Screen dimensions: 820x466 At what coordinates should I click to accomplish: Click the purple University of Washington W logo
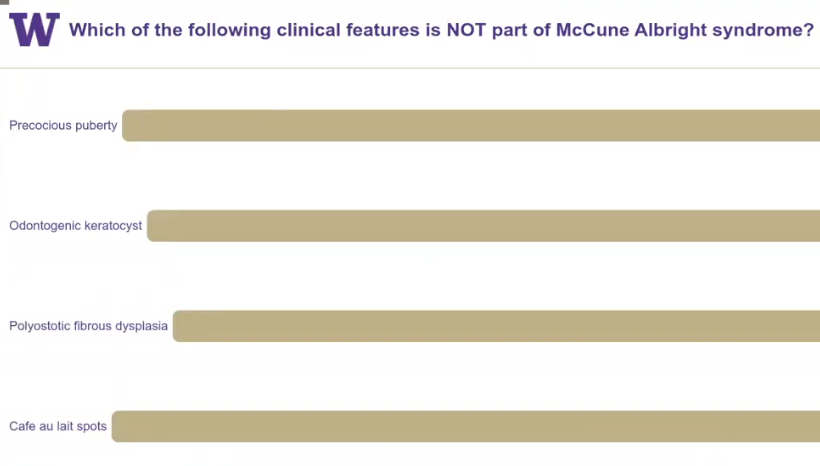click(x=35, y=30)
